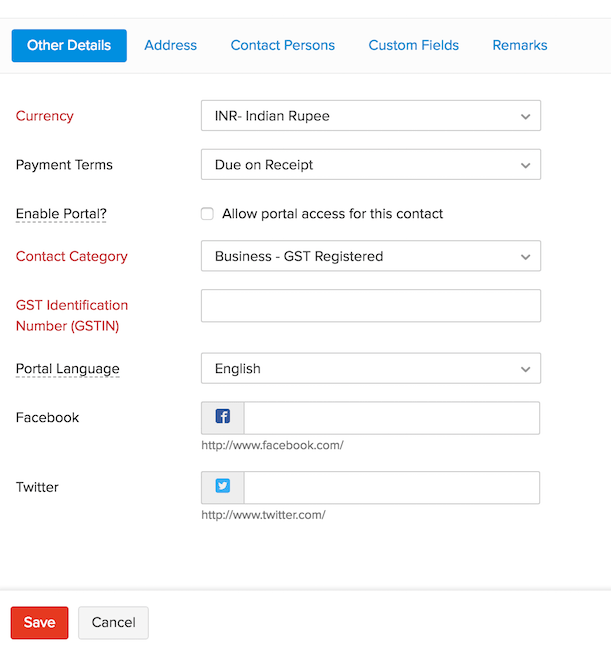Click the Portal Language label
The height and width of the screenshot is (651, 611).
pyautogui.click(x=67, y=369)
